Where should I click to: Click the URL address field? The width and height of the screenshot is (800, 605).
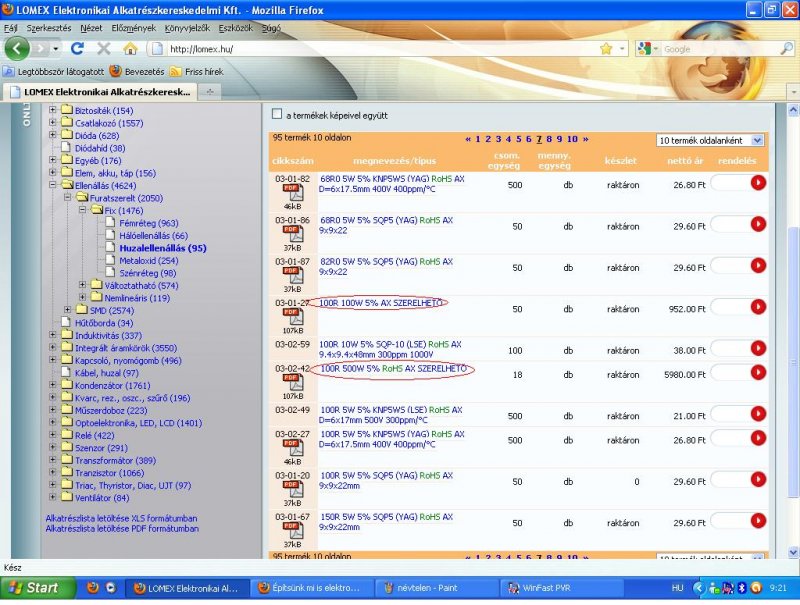click(x=378, y=49)
